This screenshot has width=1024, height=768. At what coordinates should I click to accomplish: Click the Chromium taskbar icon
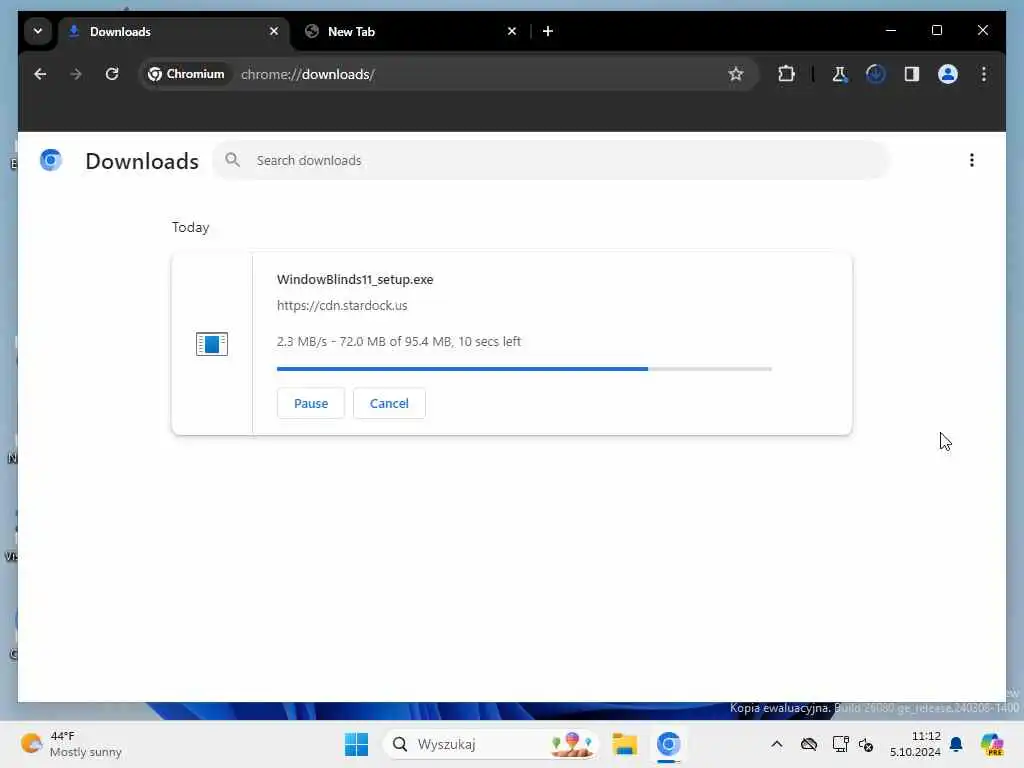coord(669,744)
